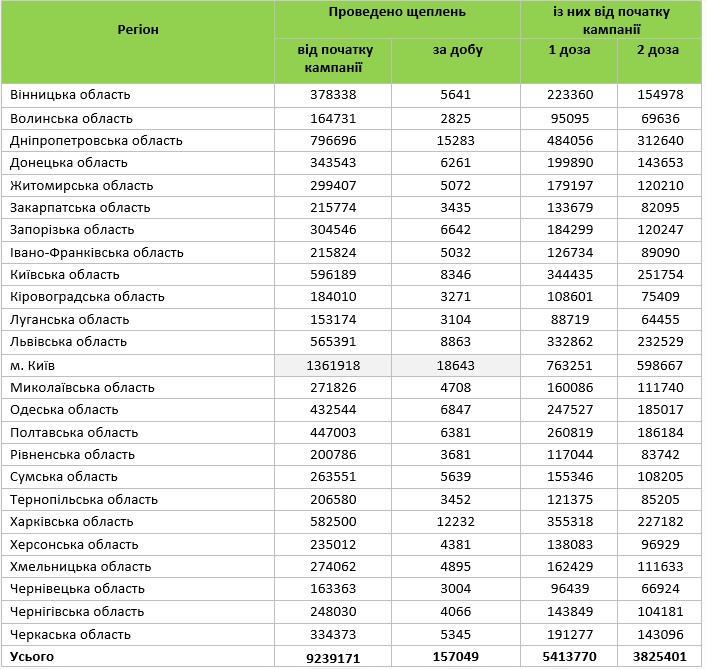Click the 'Дніпропетровська область' row label
Image resolution: width=706 pixels, height=669 pixels.
(96, 141)
